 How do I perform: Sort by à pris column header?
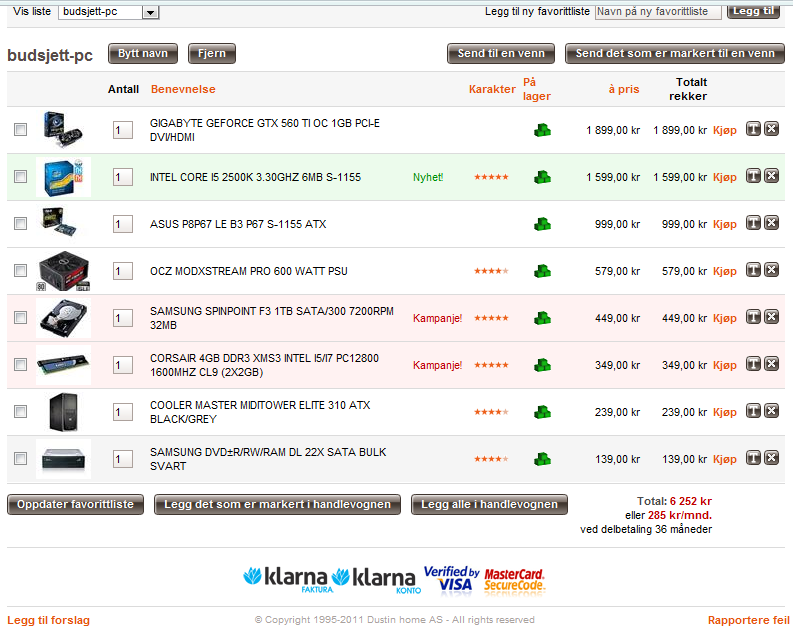point(624,89)
